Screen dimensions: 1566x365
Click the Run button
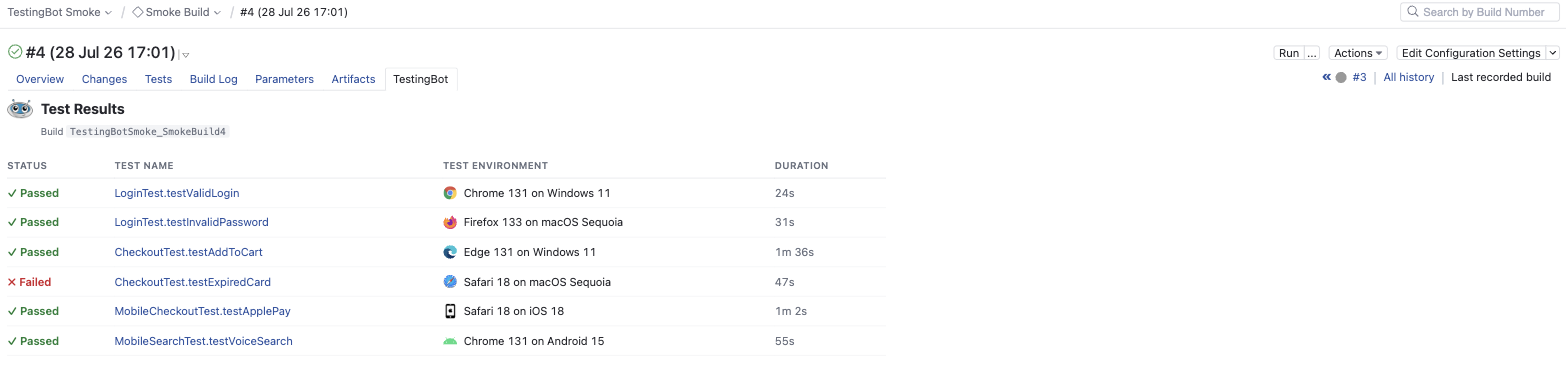(1289, 53)
